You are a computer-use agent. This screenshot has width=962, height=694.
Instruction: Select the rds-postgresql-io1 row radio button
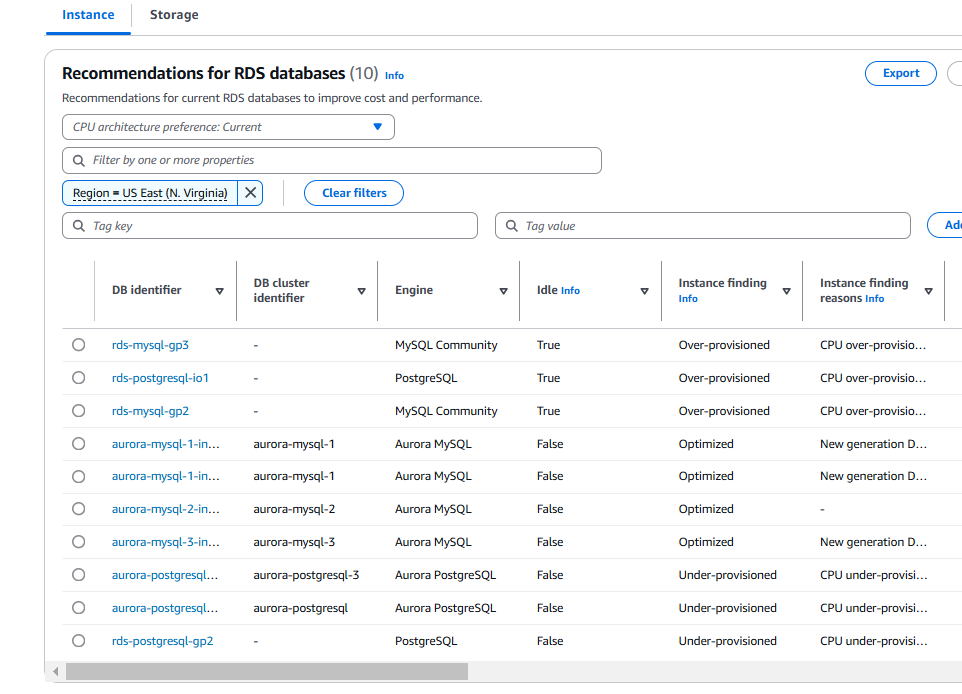coord(78,377)
